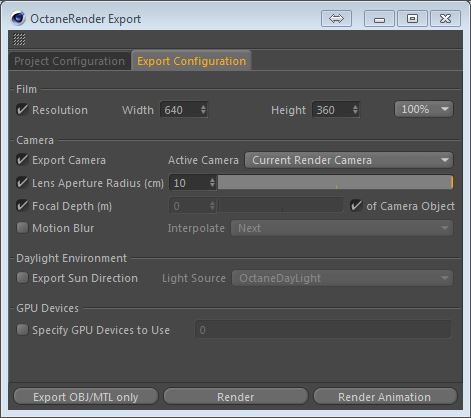Minimize the OctaneRender Export window

tap(379, 18)
